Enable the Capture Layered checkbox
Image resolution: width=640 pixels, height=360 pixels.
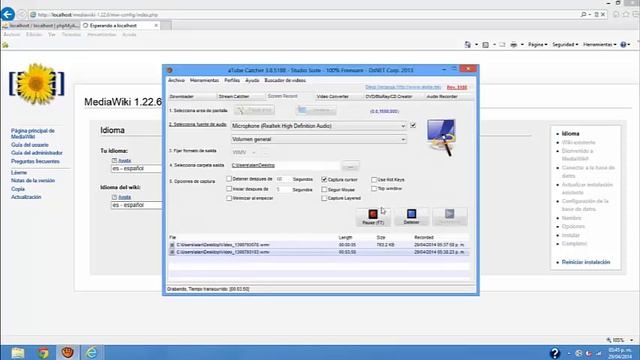point(324,198)
